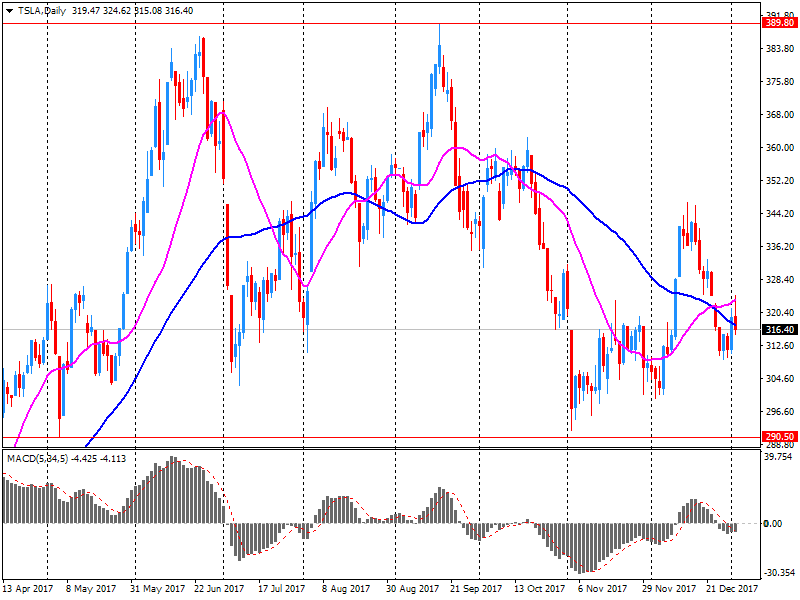Open the dropdown arrow beside TSLA,Daily
This screenshot has width=800, height=600.
(9, 10)
